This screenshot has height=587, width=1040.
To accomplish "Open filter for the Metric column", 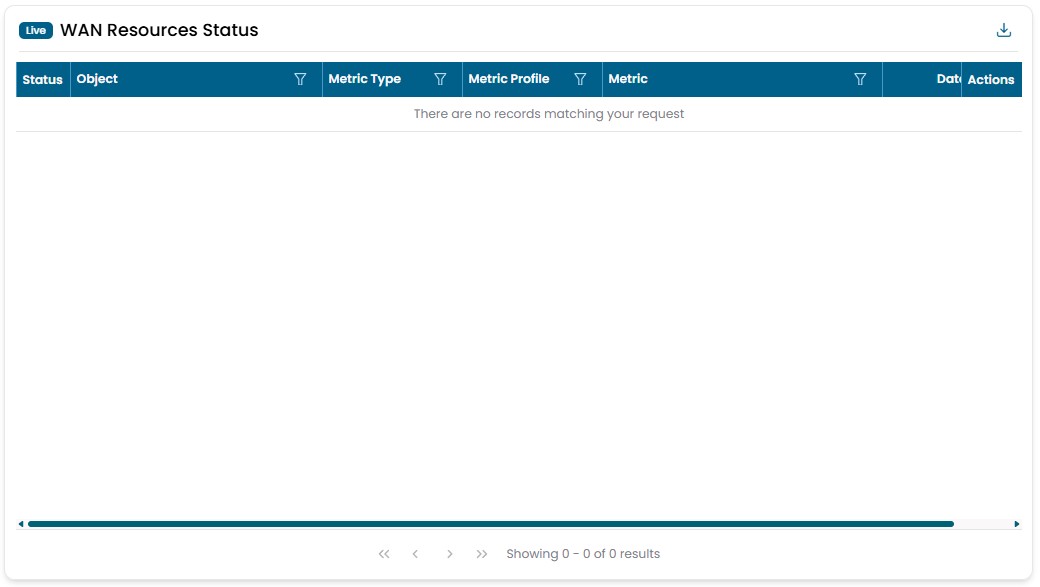I will pyautogui.click(x=860, y=79).
